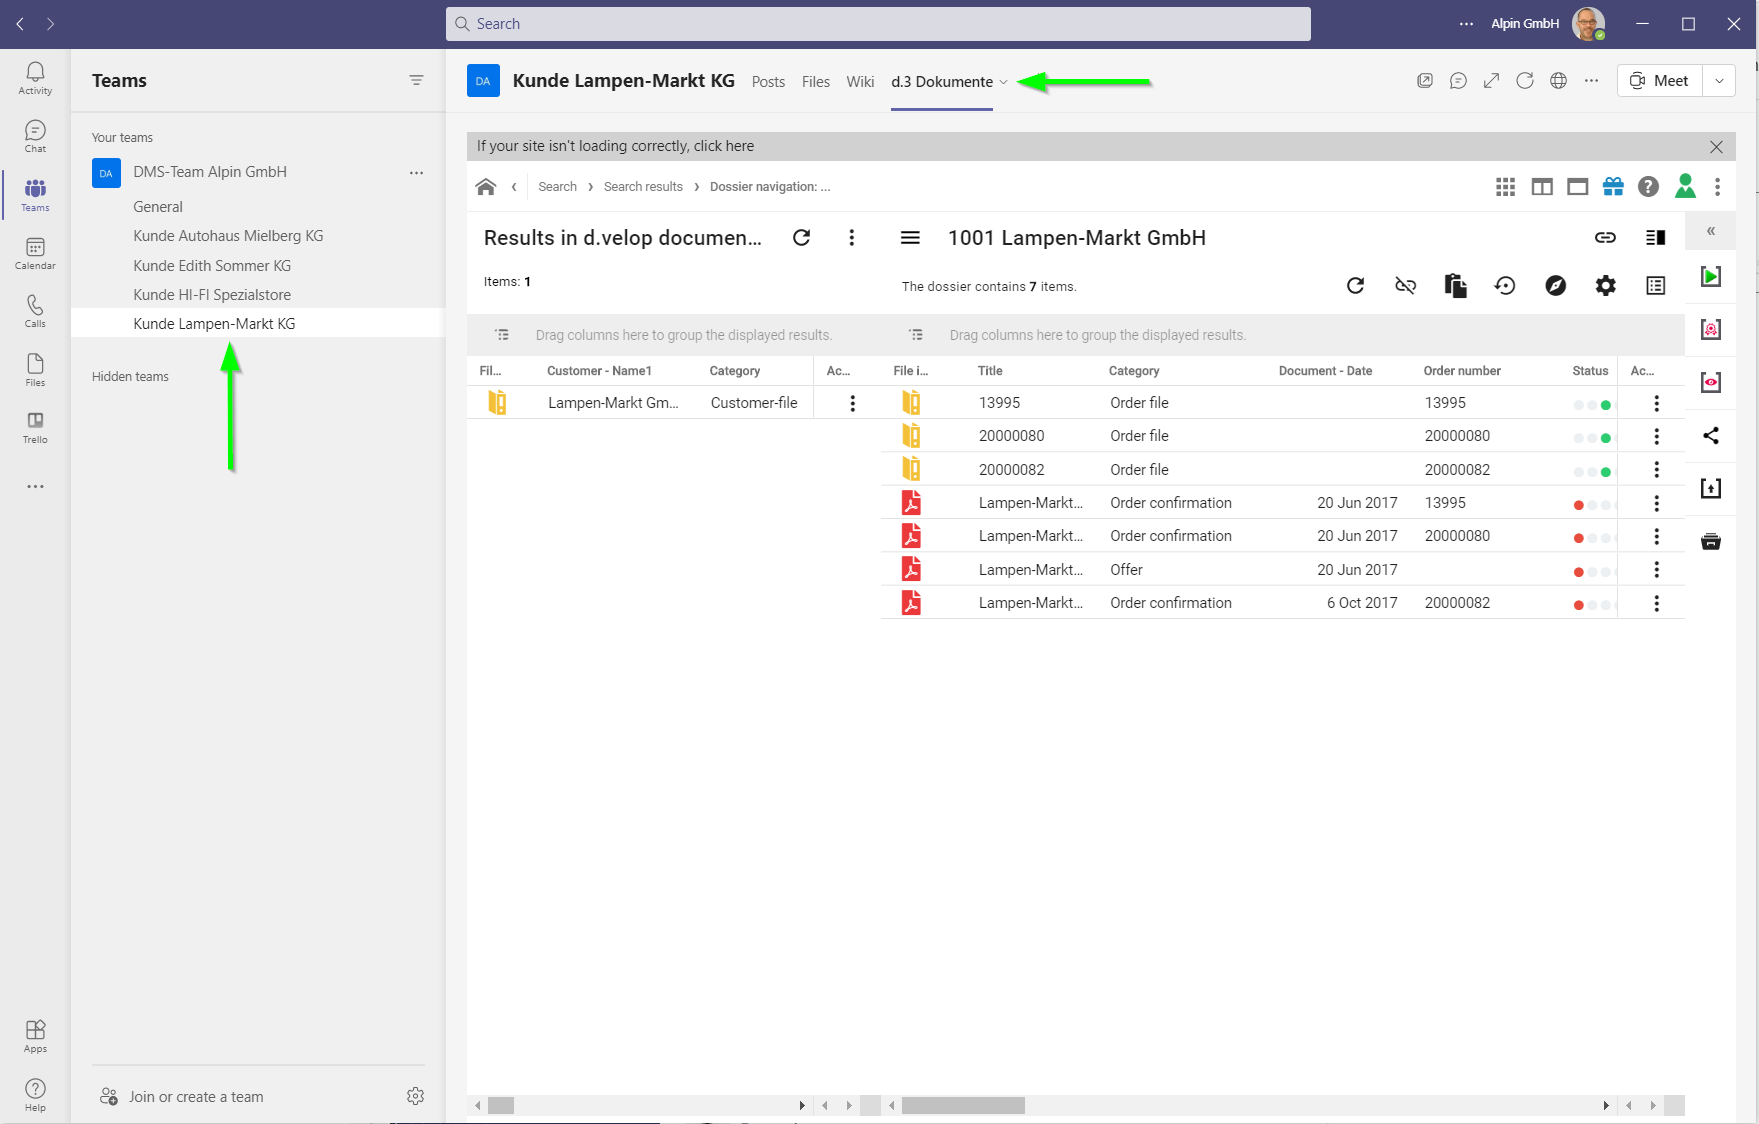Reload the tab using refresh icon
1759x1124 pixels.
[1524, 81]
